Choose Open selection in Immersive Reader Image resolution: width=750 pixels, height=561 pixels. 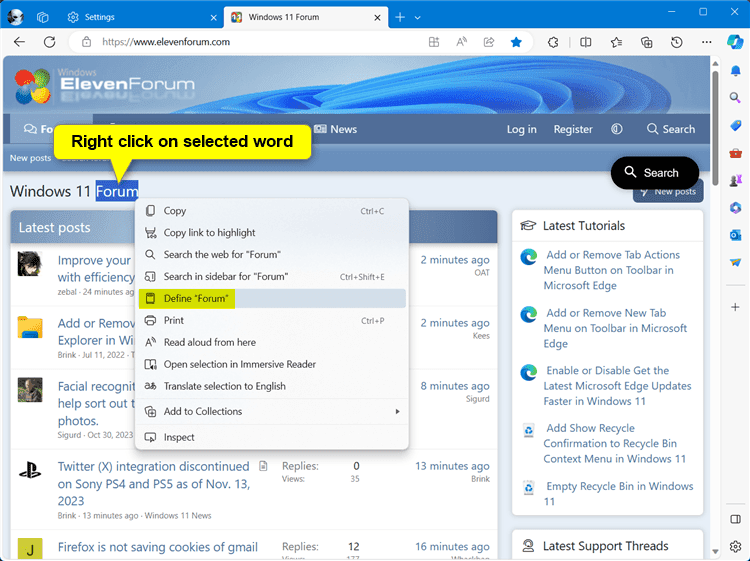(272, 365)
